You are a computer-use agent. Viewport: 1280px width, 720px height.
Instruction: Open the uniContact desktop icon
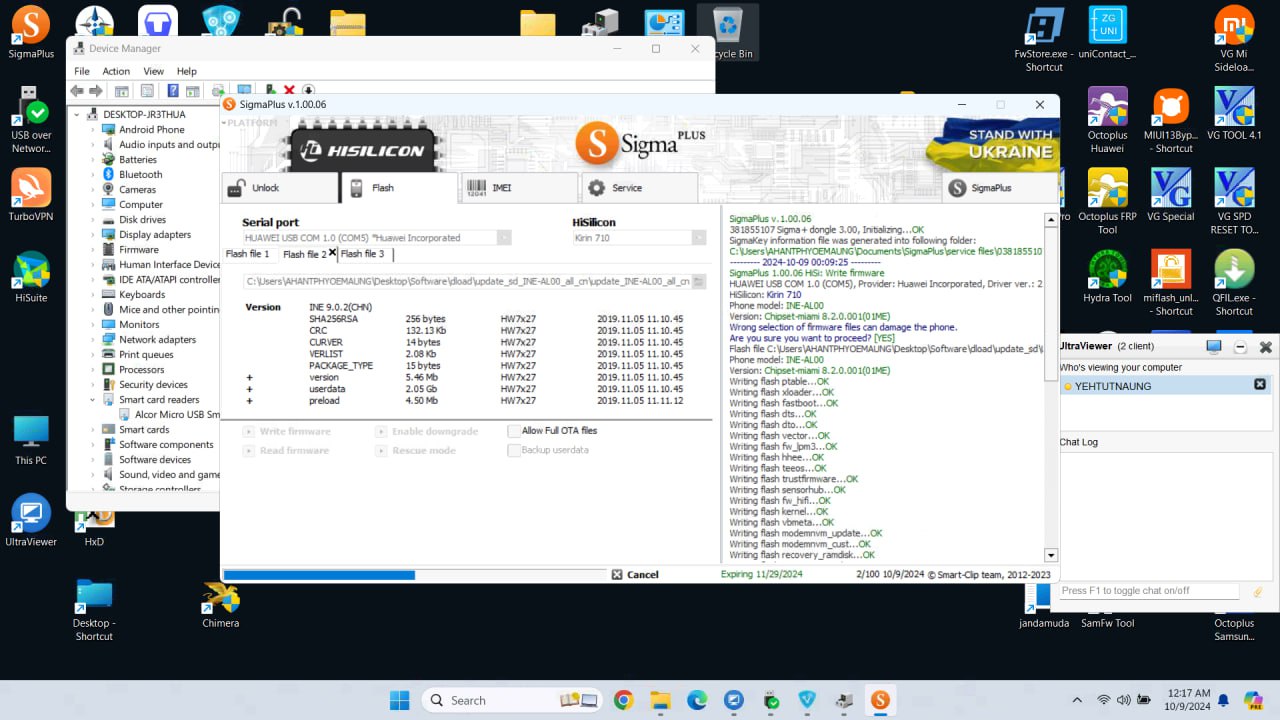tap(1107, 32)
